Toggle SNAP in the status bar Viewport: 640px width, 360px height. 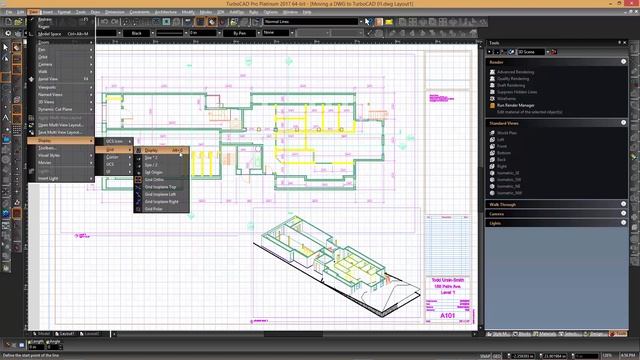coord(485,356)
